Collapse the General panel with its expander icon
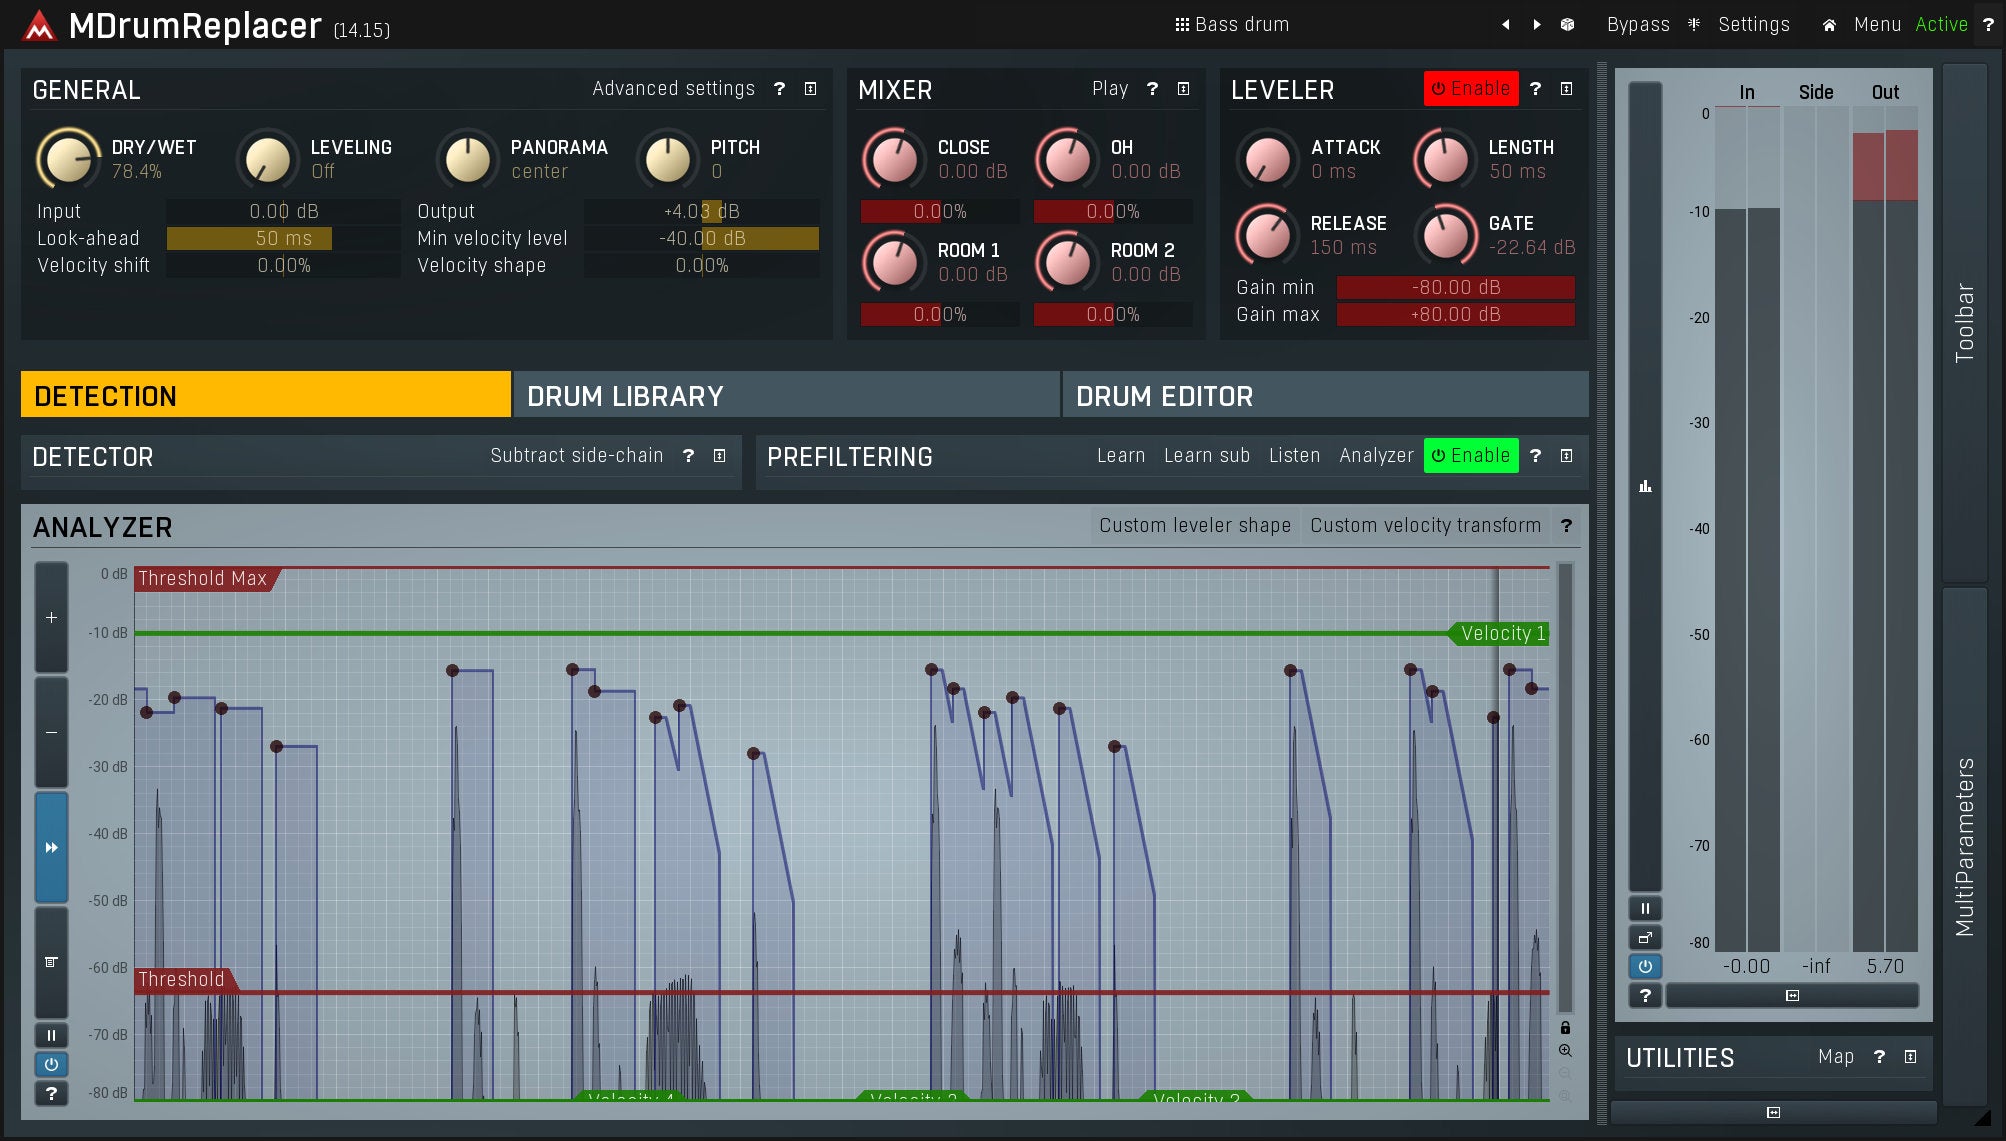 pos(810,89)
